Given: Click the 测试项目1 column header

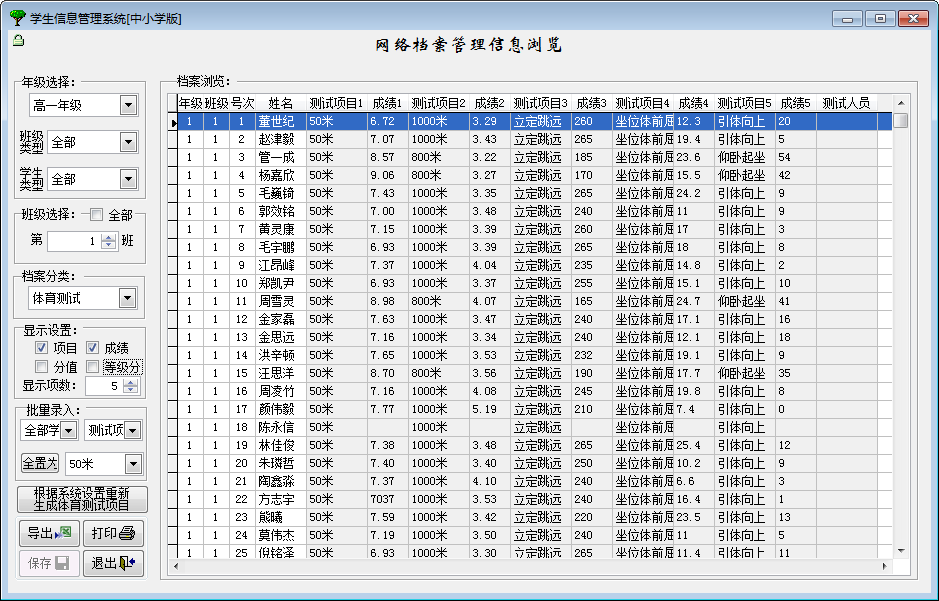Looking at the screenshot, I should [x=337, y=103].
